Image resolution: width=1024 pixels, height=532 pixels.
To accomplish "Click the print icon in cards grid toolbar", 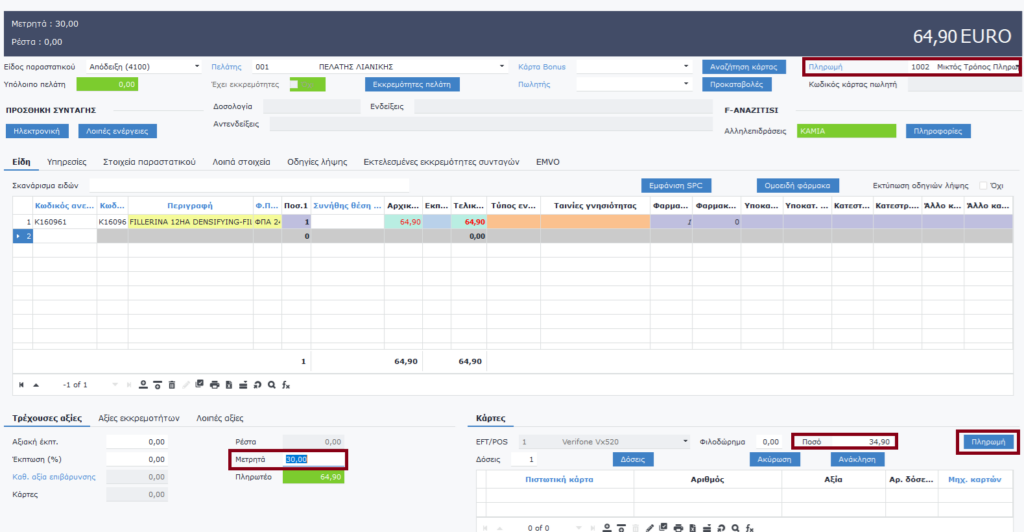I will [x=679, y=526].
